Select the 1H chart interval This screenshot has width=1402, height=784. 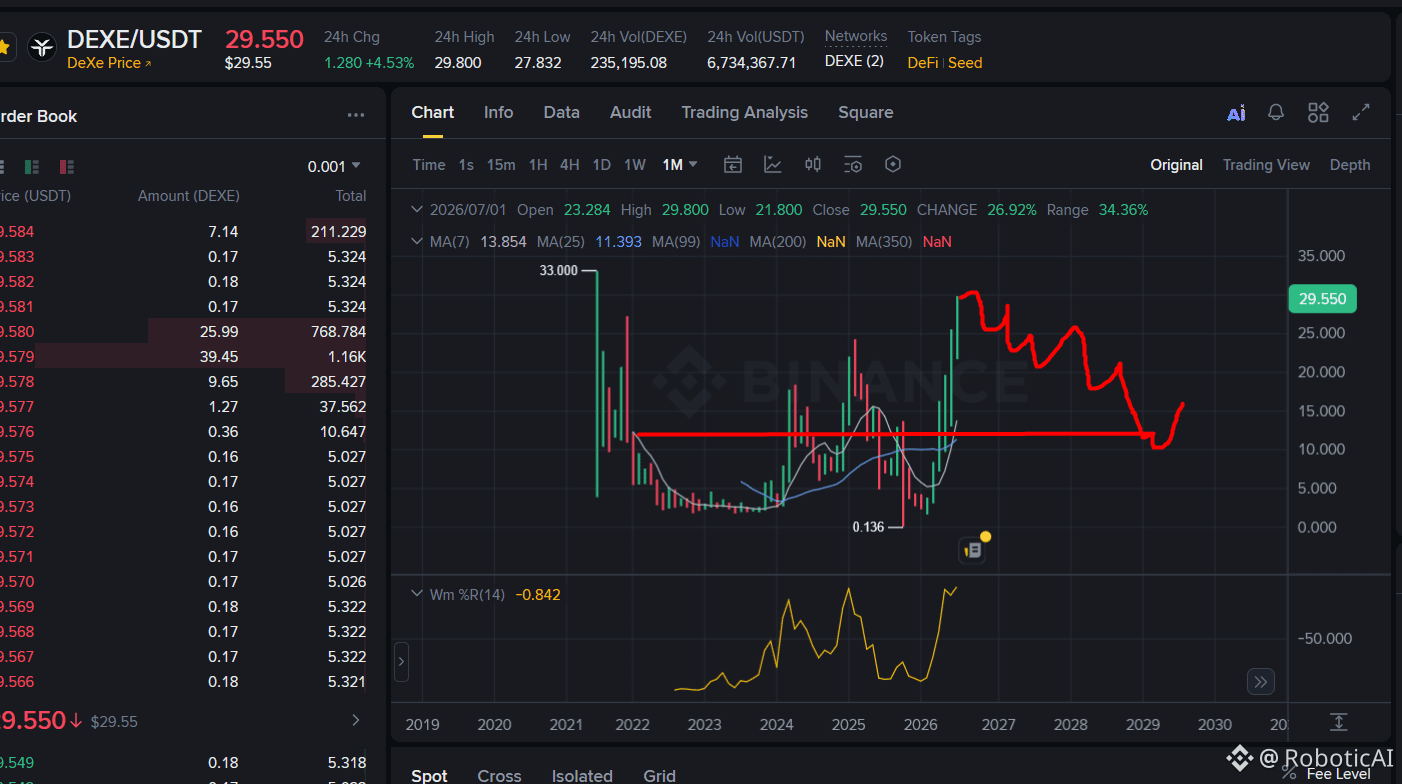(538, 165)
